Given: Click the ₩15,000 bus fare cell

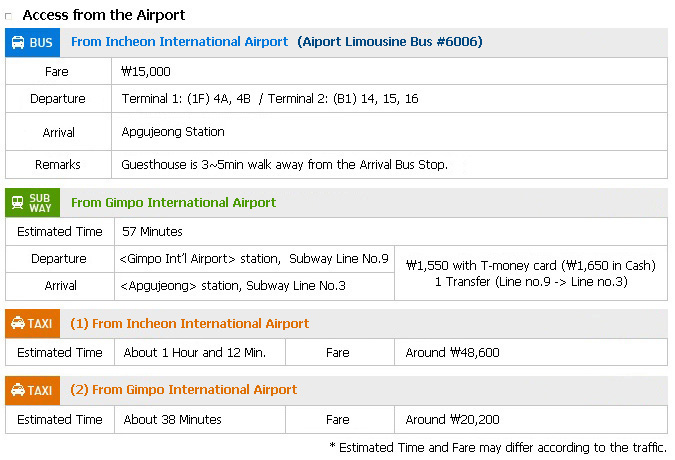Looking at the screenshot, I should [x=389, y=71].
